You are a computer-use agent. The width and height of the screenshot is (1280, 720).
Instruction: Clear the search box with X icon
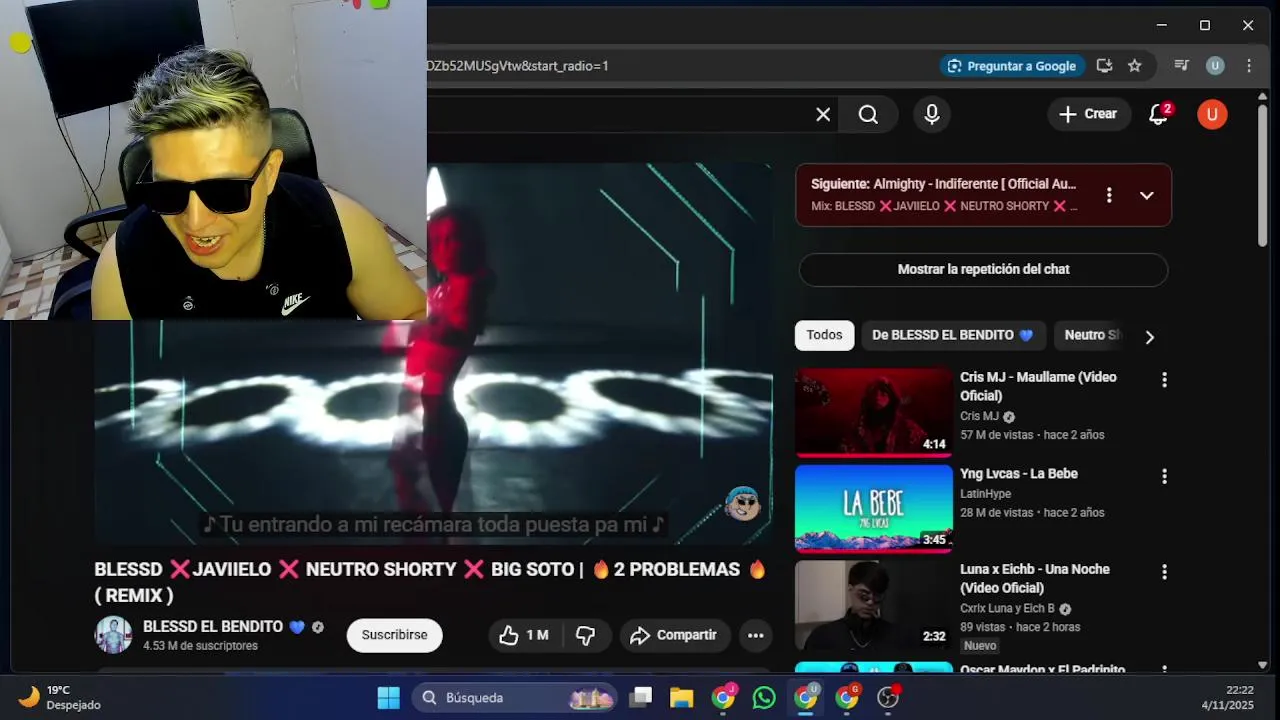coord(823,115)
